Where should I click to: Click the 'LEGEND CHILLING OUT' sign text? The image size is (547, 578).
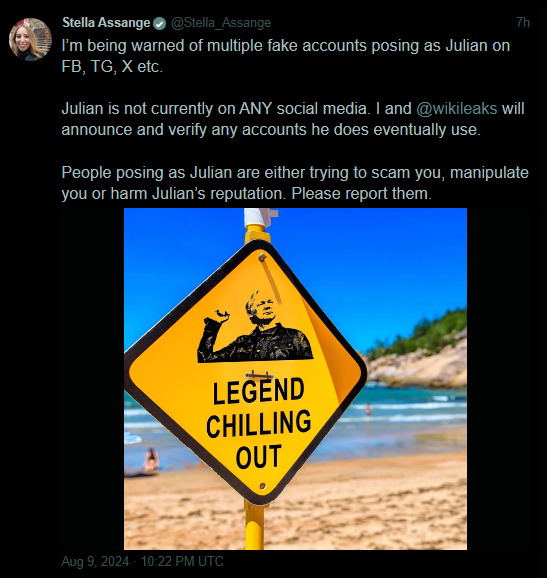(258, 424)
